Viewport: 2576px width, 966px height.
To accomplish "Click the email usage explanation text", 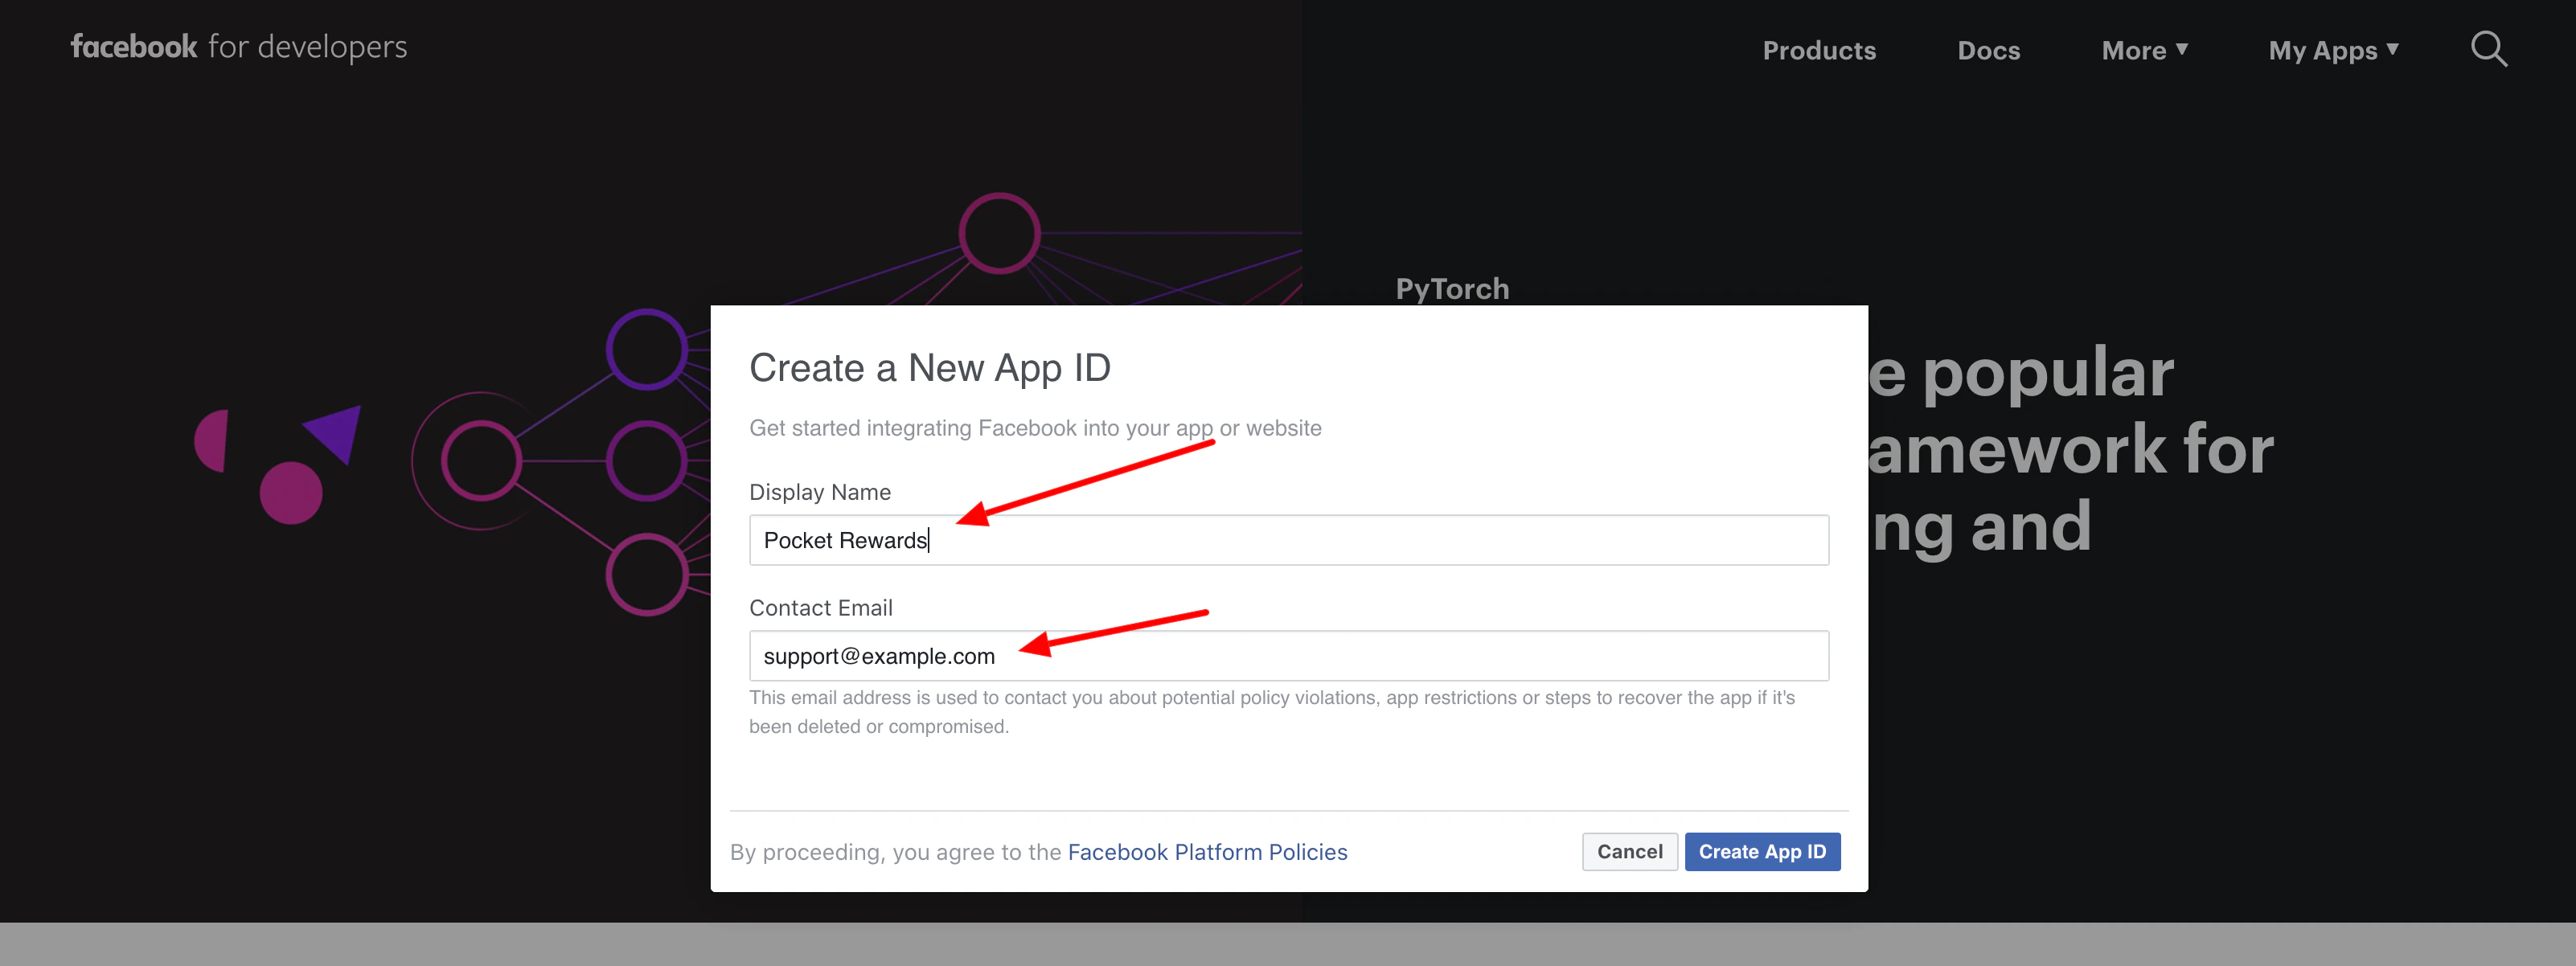I will tap(1271, 712).
